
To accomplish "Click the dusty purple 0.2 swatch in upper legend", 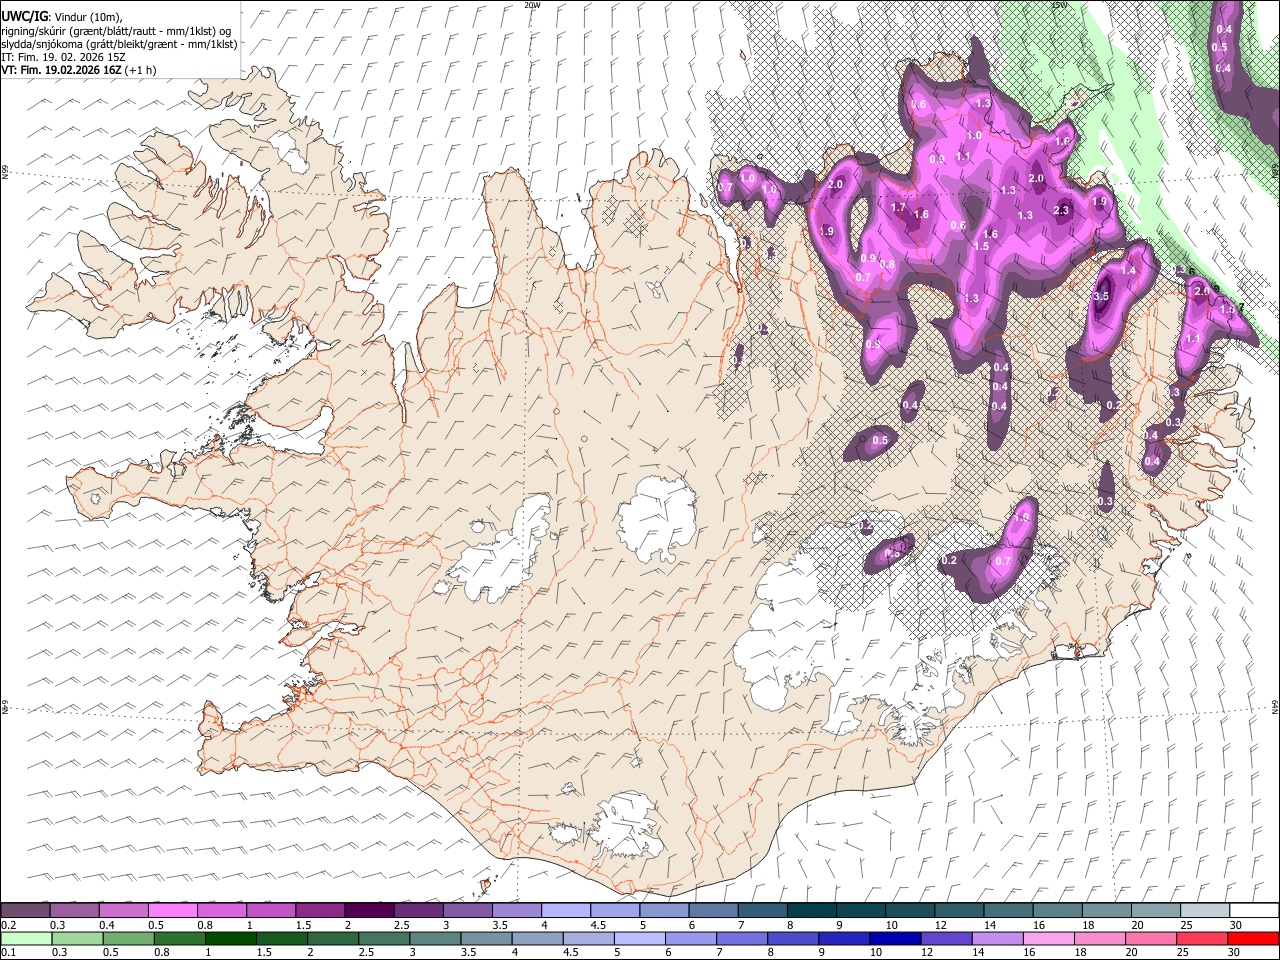I will point(25,911).
